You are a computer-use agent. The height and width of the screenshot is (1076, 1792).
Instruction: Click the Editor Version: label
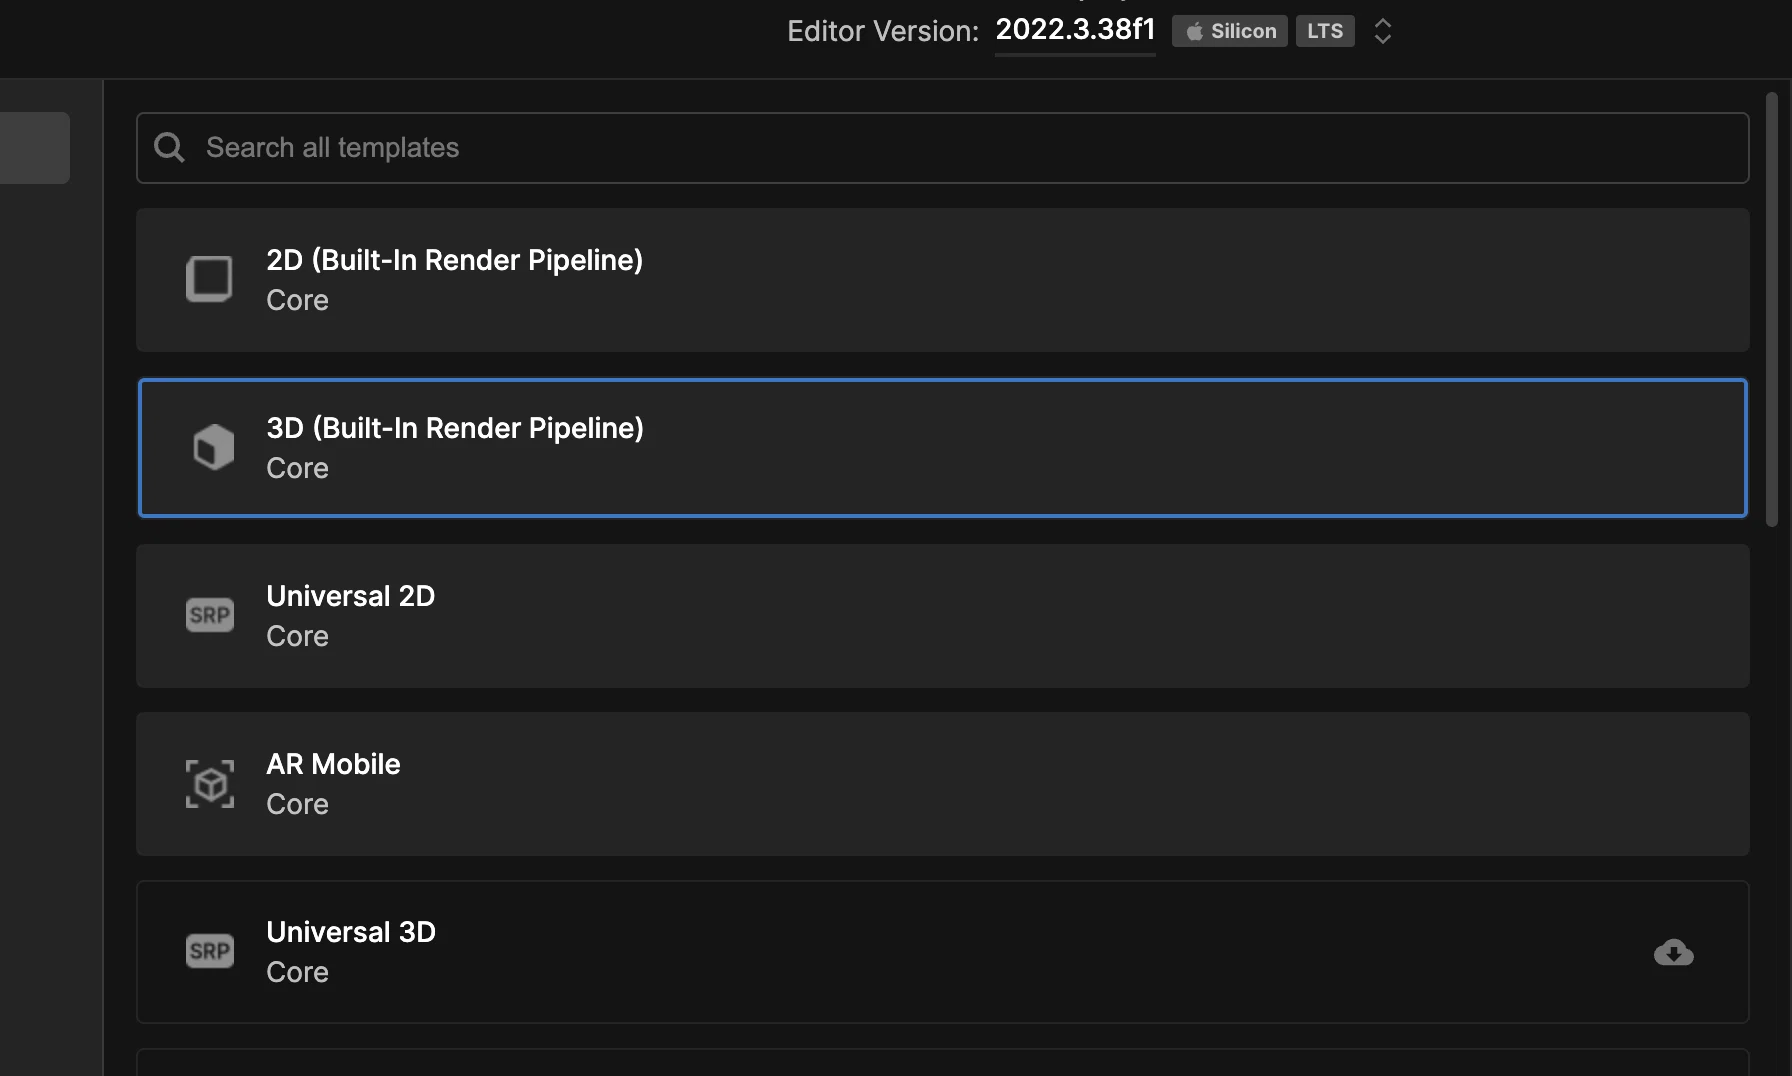click(x=883, y=31)
